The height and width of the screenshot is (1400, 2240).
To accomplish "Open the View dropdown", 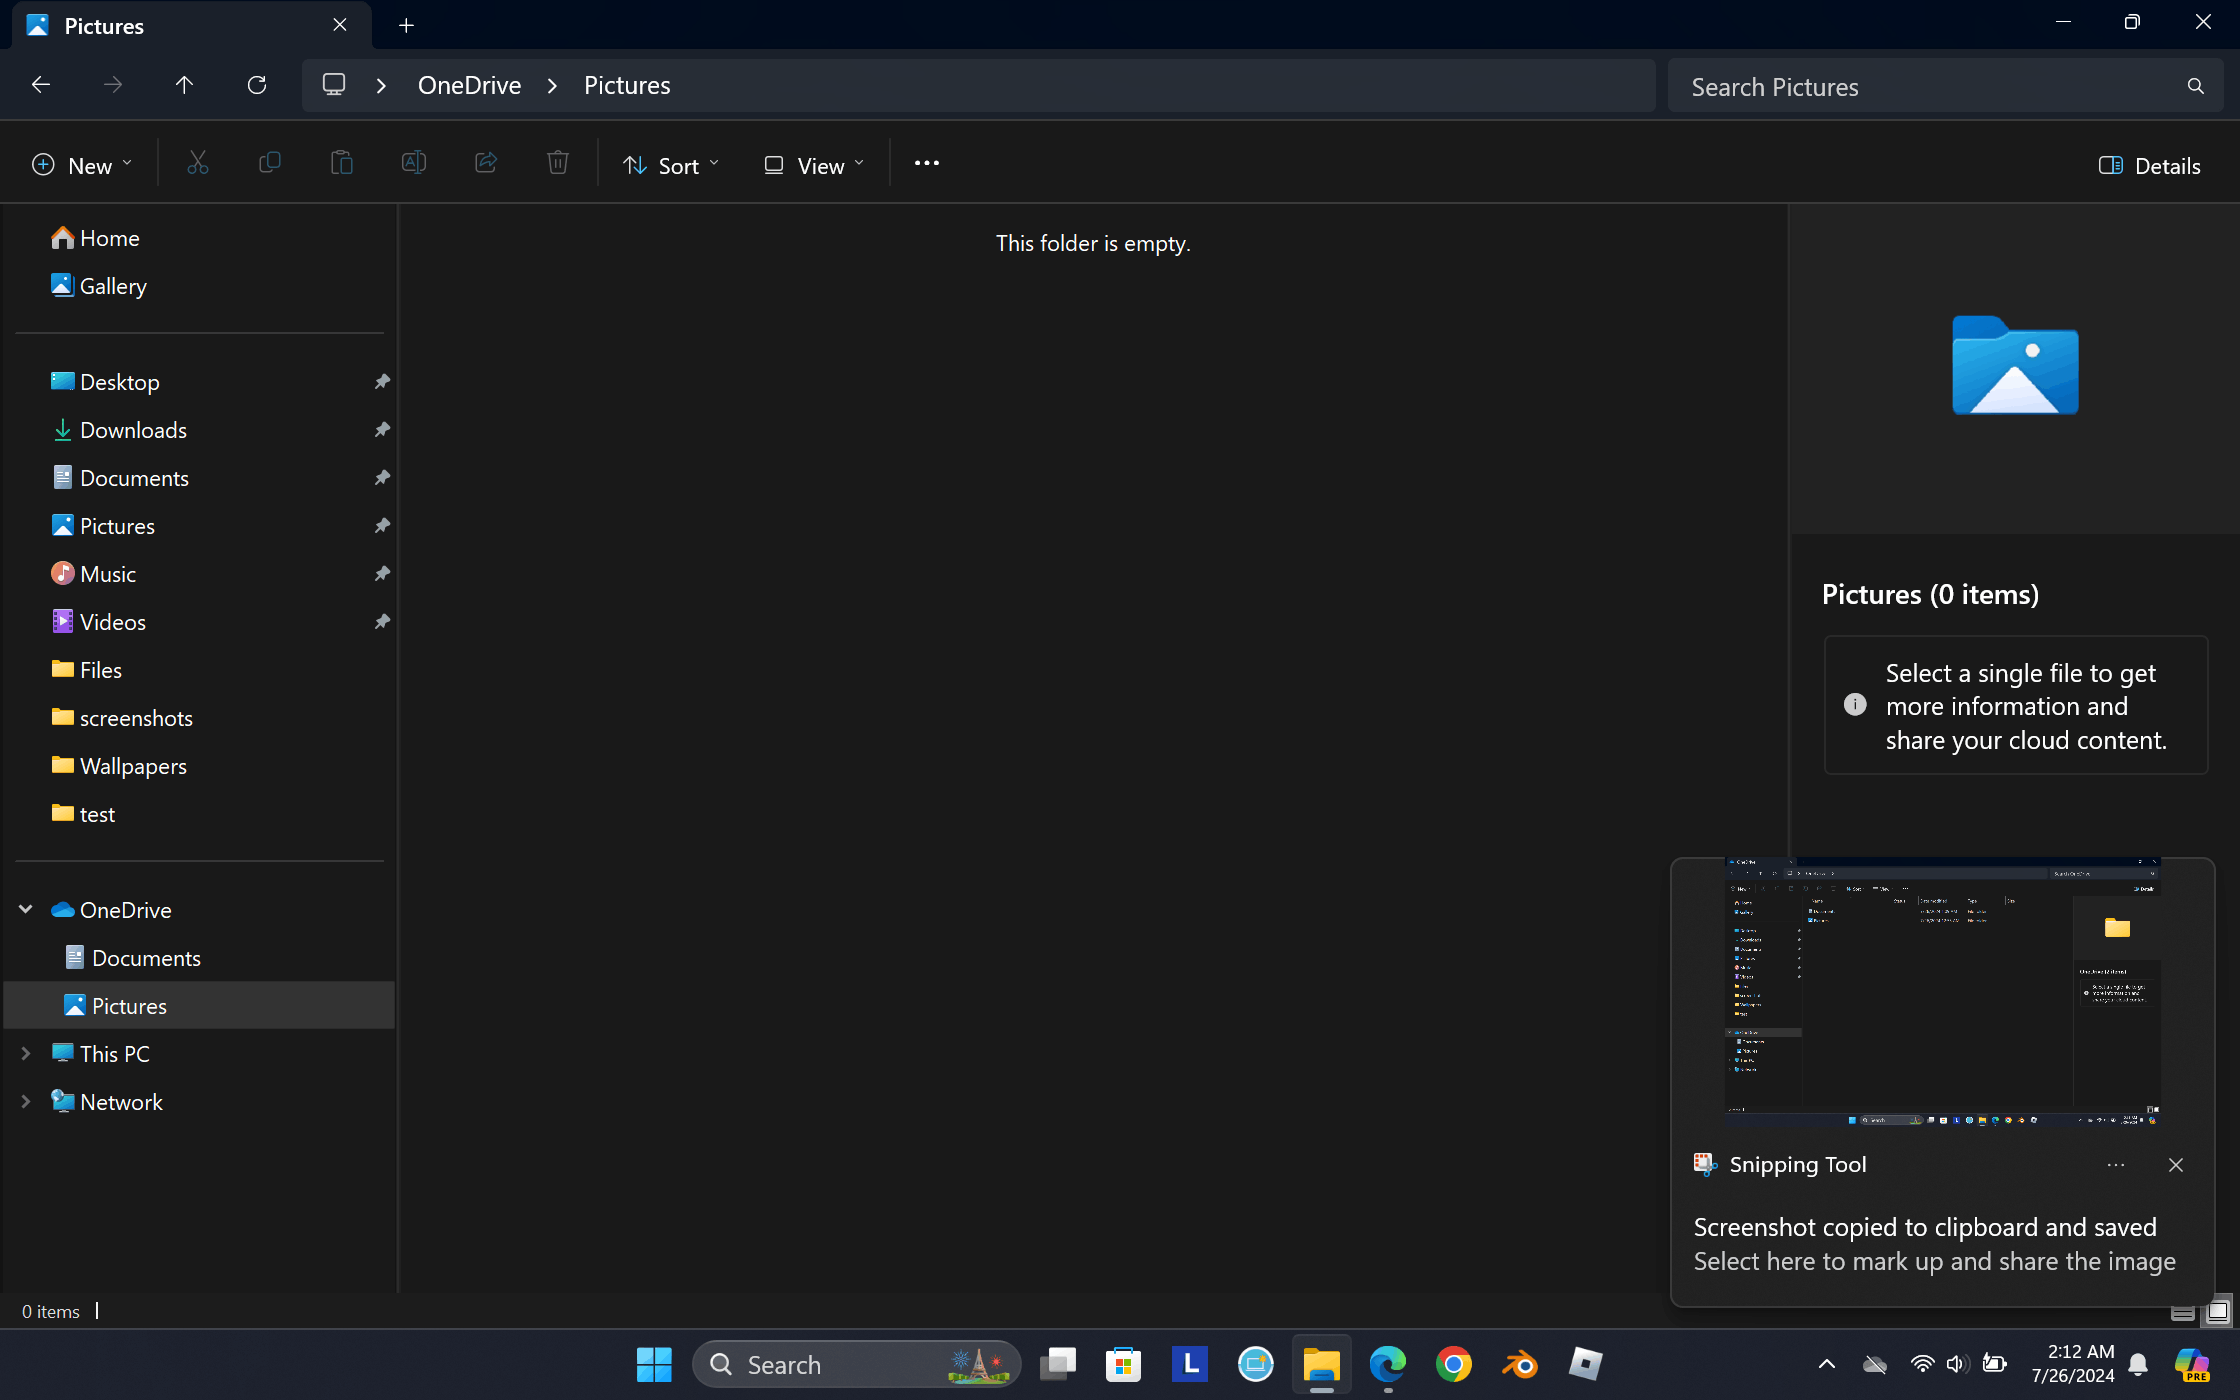I will coord(813,166).
